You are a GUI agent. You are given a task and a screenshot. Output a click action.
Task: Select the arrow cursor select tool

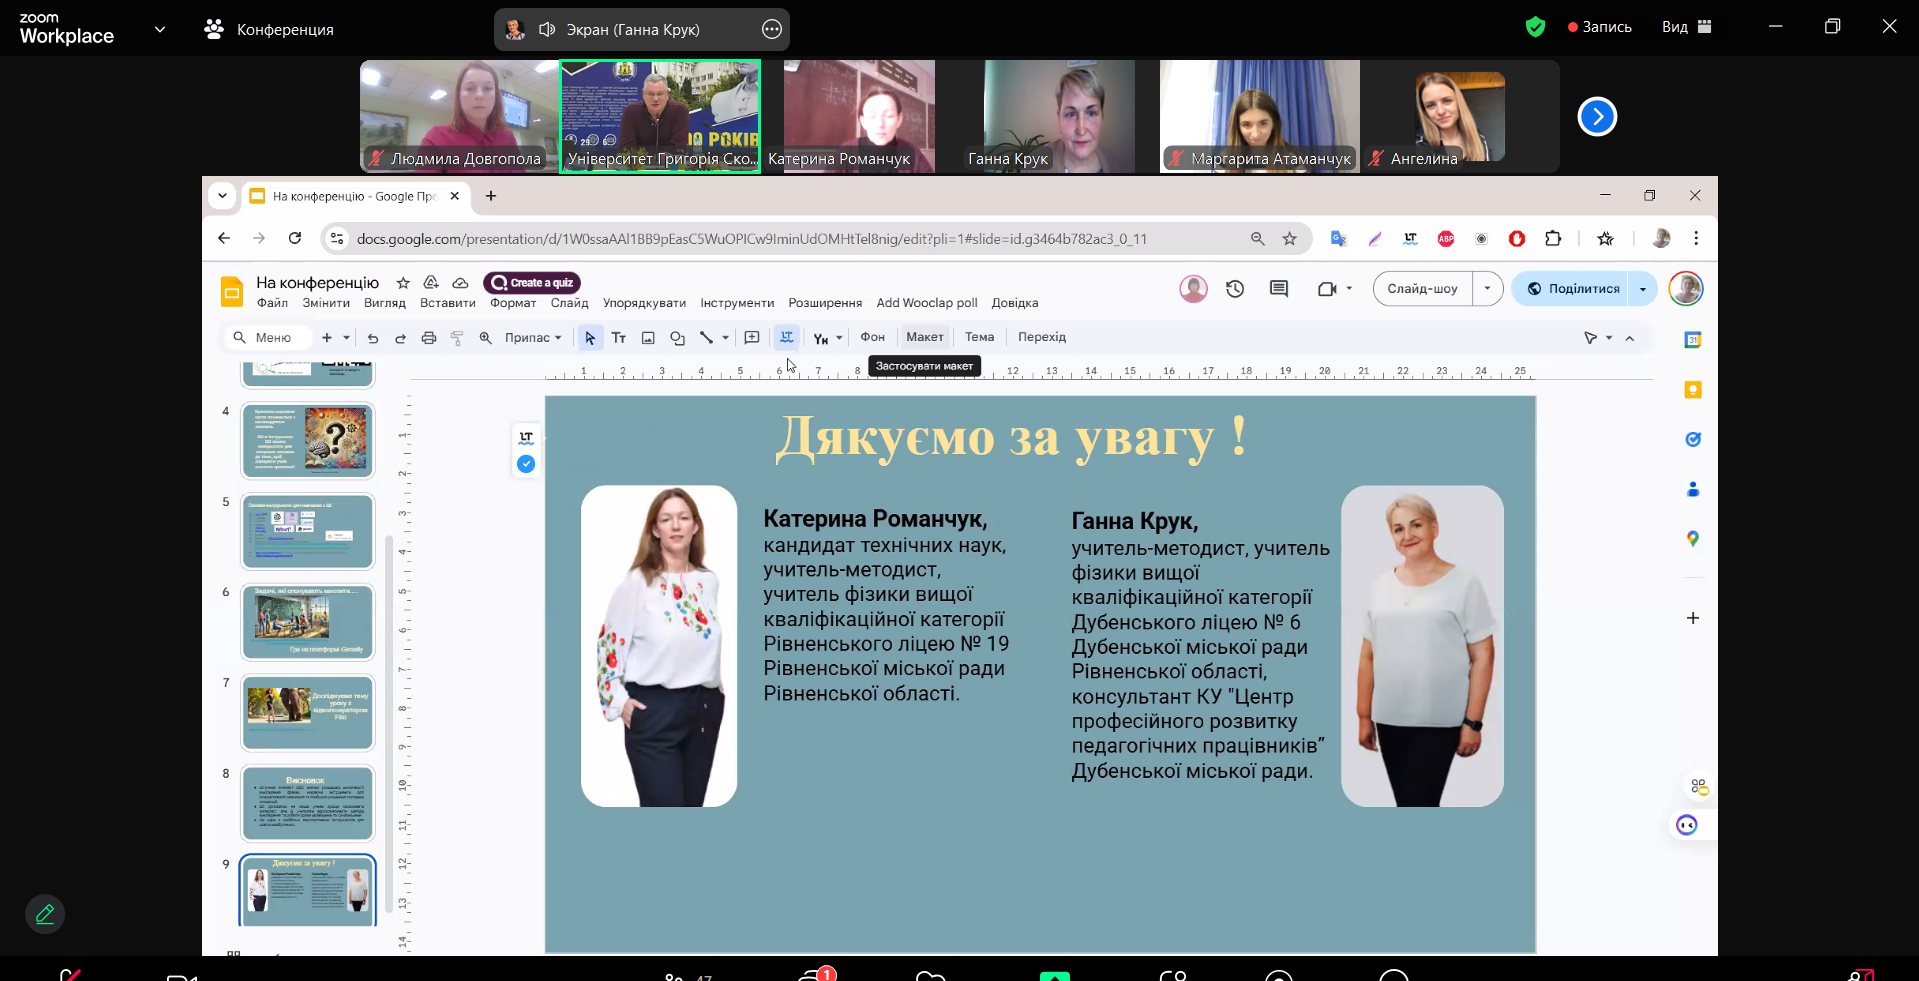point(590,338)
